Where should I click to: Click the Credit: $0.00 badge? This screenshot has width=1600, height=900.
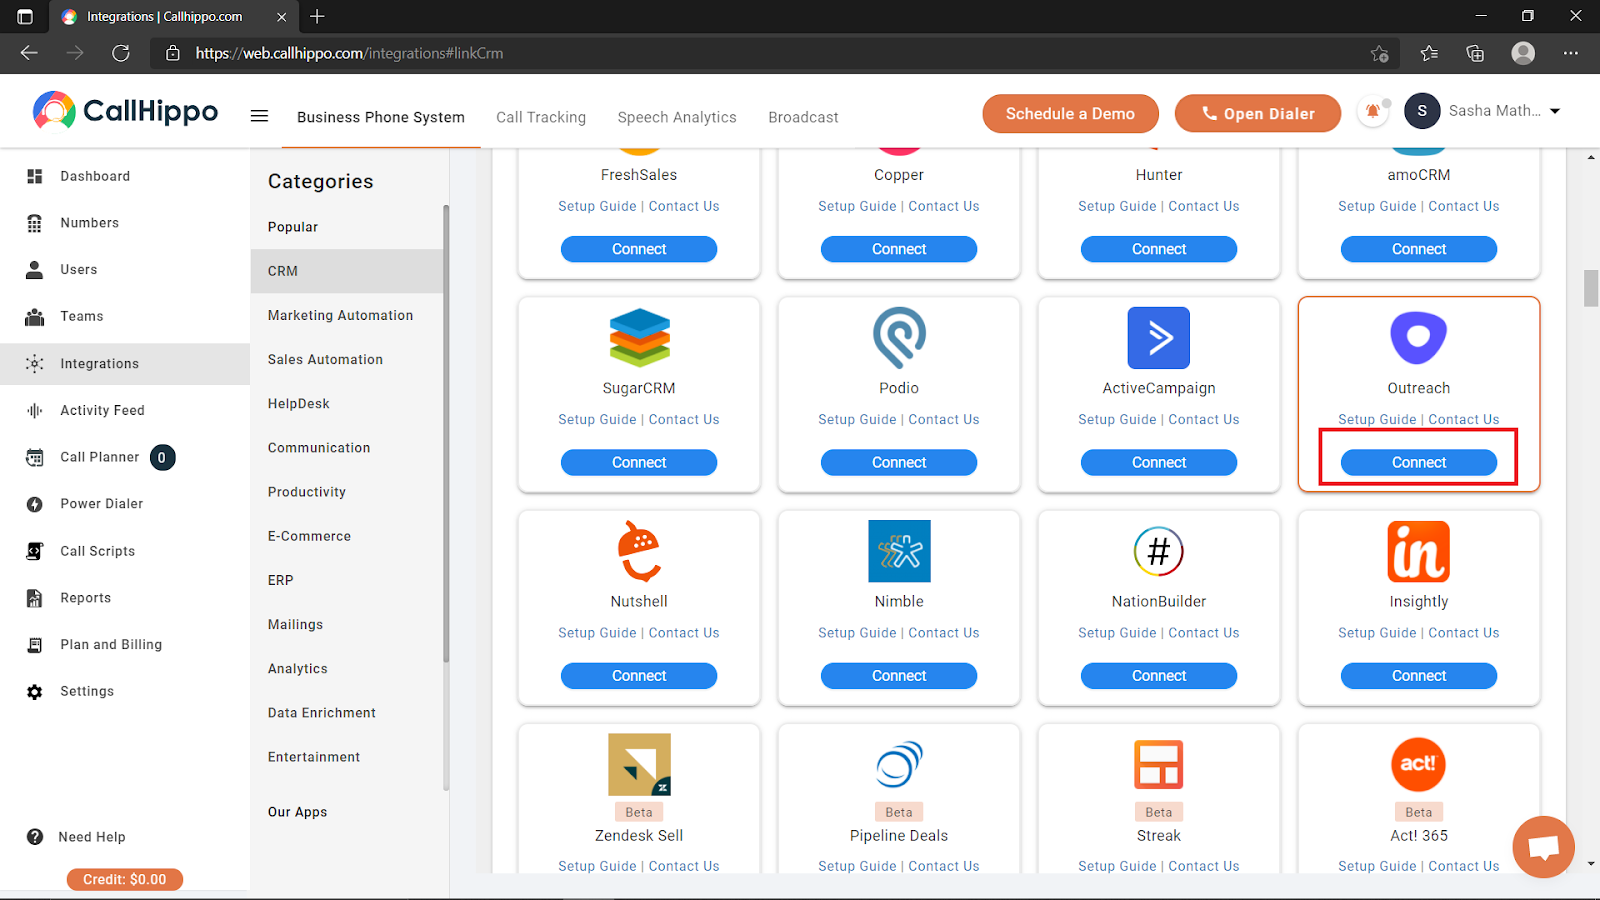(125, 879)
